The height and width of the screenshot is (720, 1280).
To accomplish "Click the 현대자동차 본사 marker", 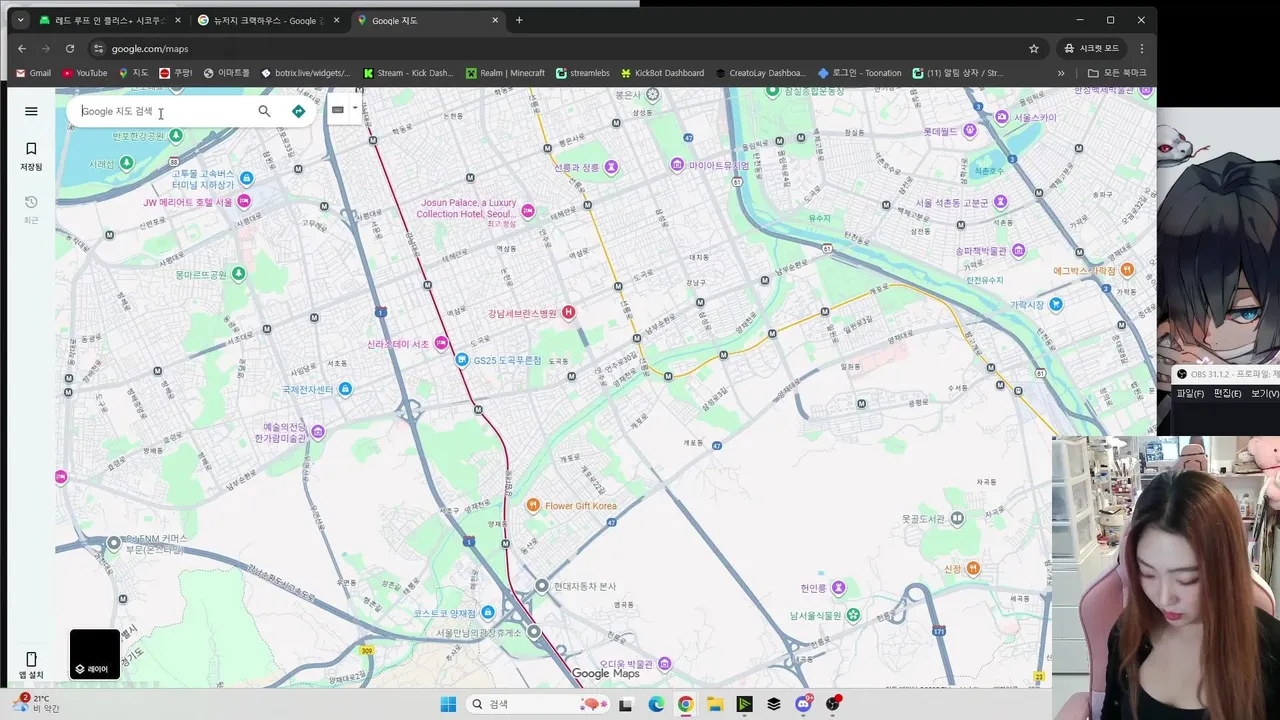I will coord(542,586).
